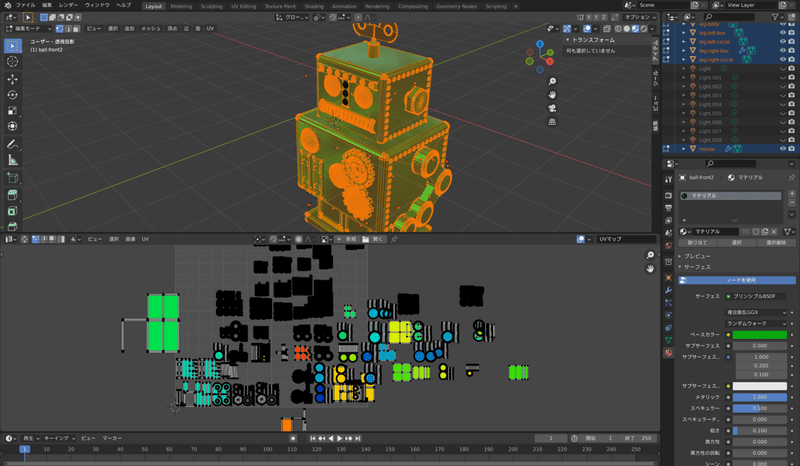Open the edit mode selector dropdown

click(29, 29)
